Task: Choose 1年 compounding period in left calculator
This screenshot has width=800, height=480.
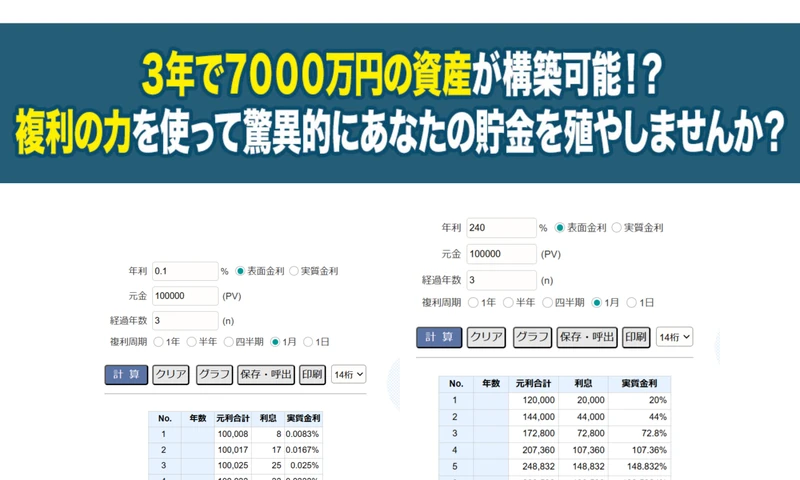Action: point(159,342)
